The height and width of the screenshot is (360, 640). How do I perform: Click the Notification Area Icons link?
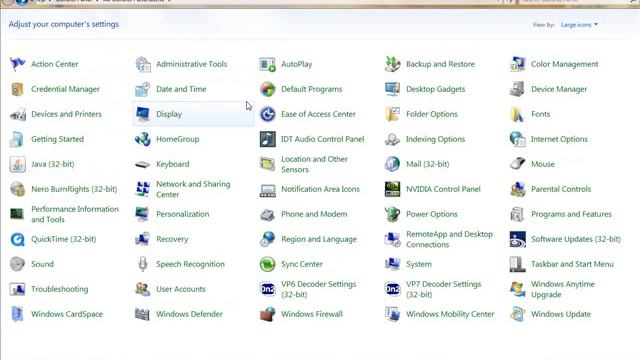click(320, 189)
